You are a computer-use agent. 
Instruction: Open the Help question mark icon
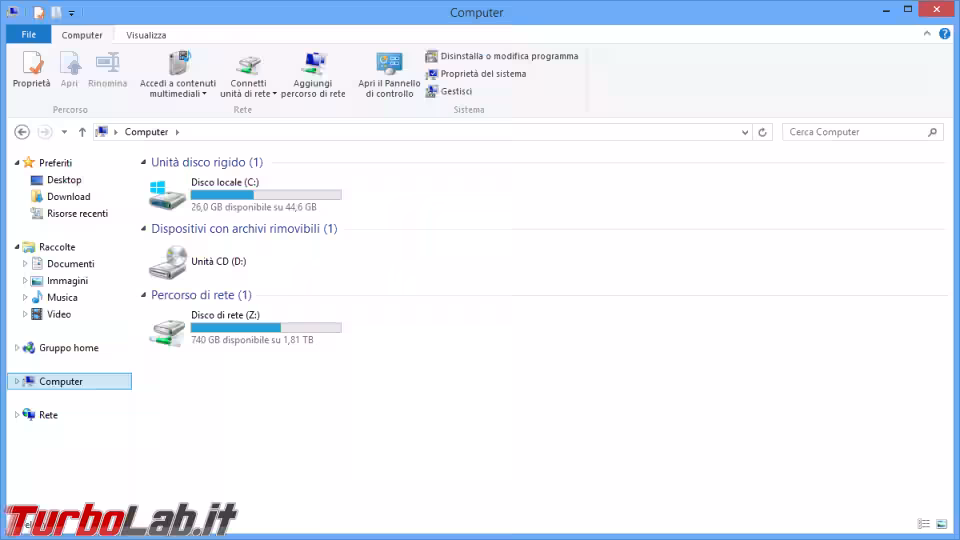(945, 34)
